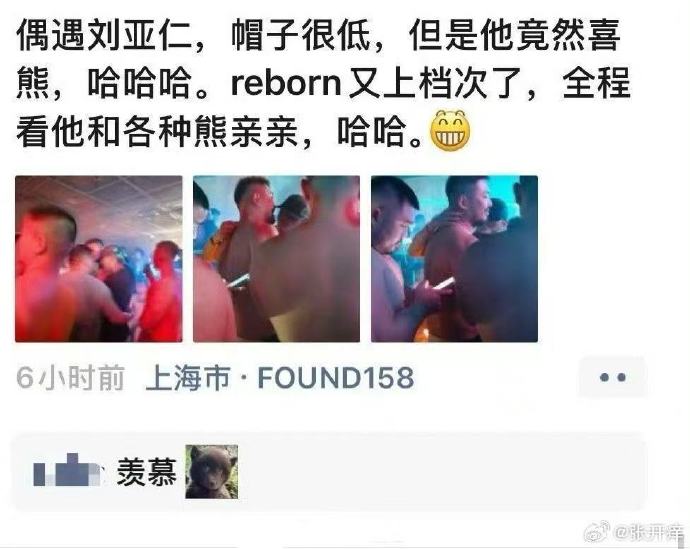
Task: Click the grinning emoji in the post
Action: point(450,131)
